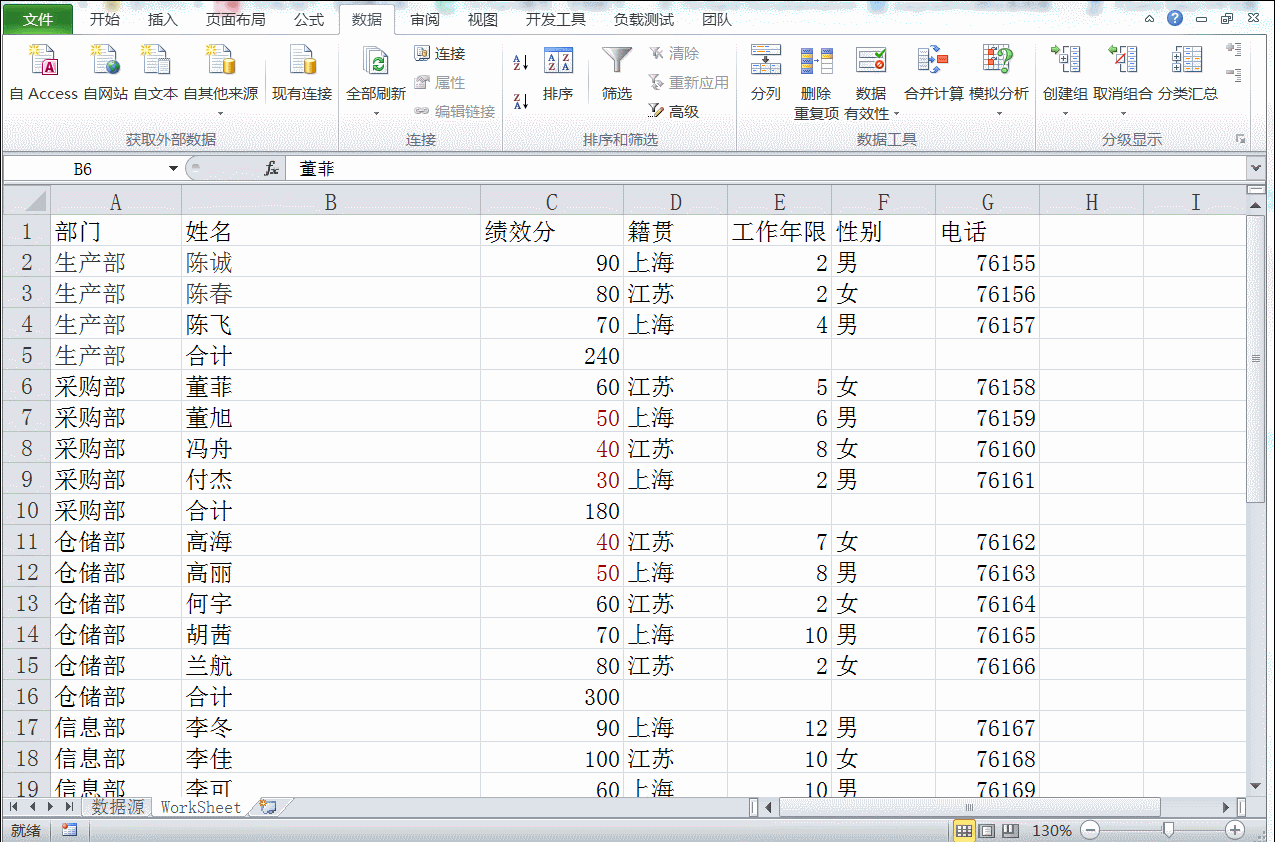Click cell containing 李冬
Image resolution: width=1275 pixels, height=842 pixels.
tap(330, 727)
